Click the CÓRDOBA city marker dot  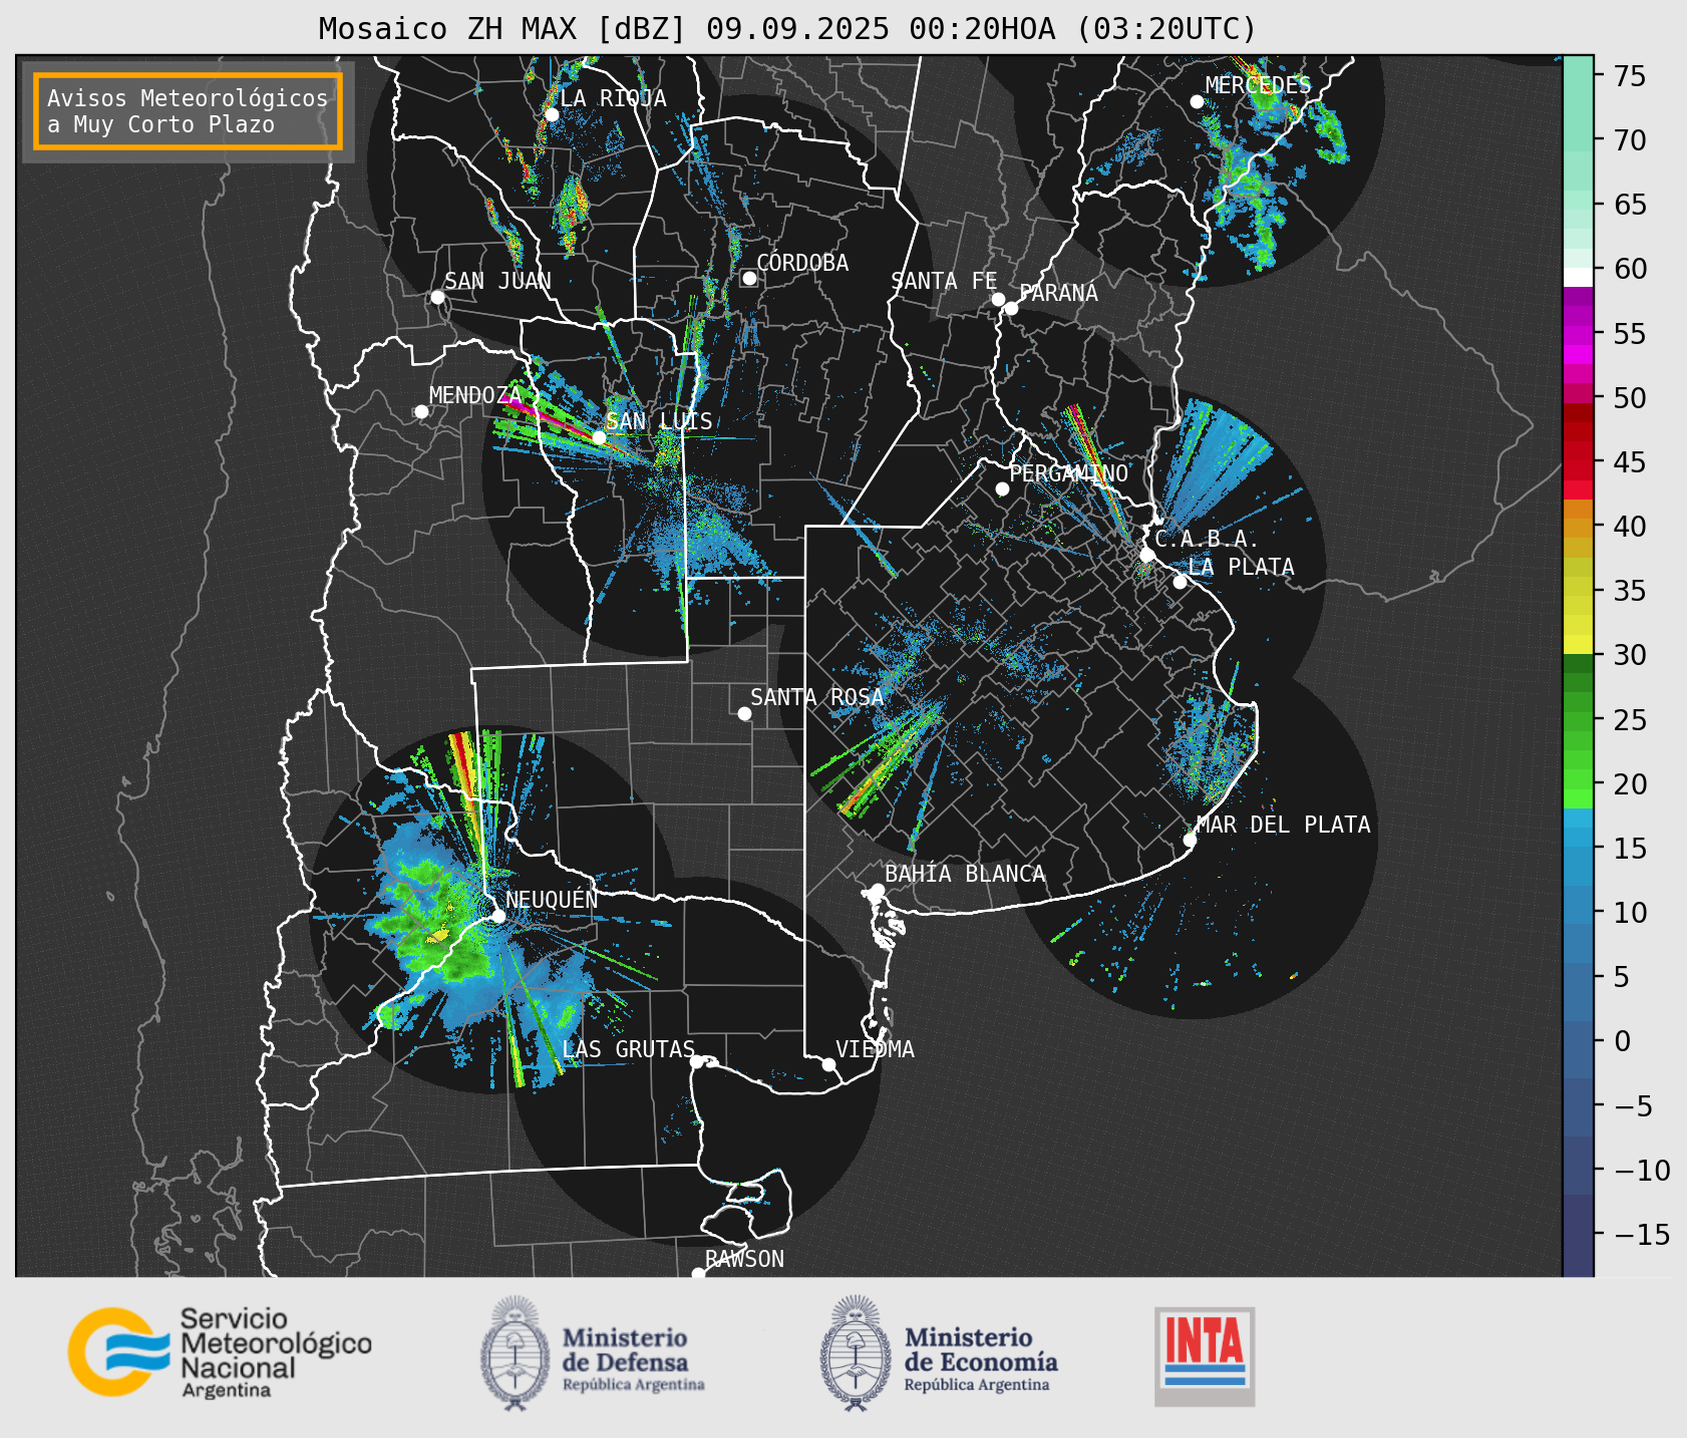pos(749,278)
